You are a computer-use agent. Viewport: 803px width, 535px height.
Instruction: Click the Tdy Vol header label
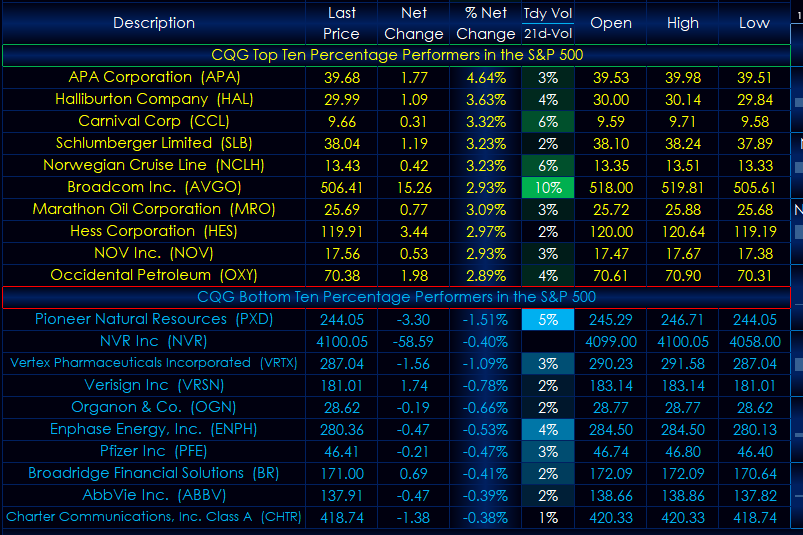coord(548,13)
